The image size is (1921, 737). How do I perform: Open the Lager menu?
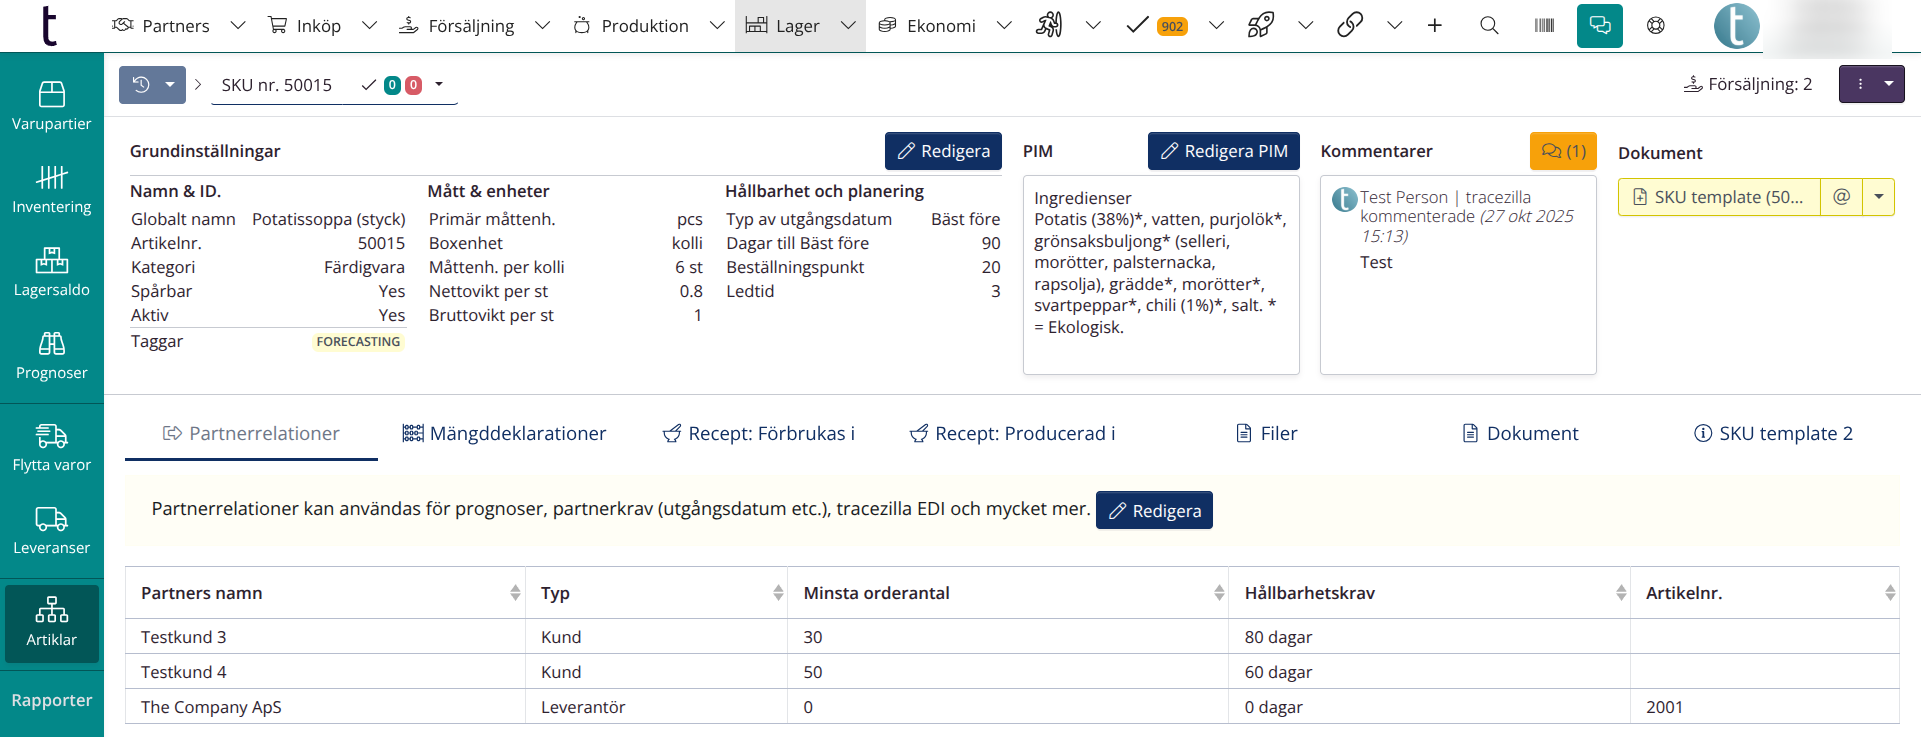point(798,26)
